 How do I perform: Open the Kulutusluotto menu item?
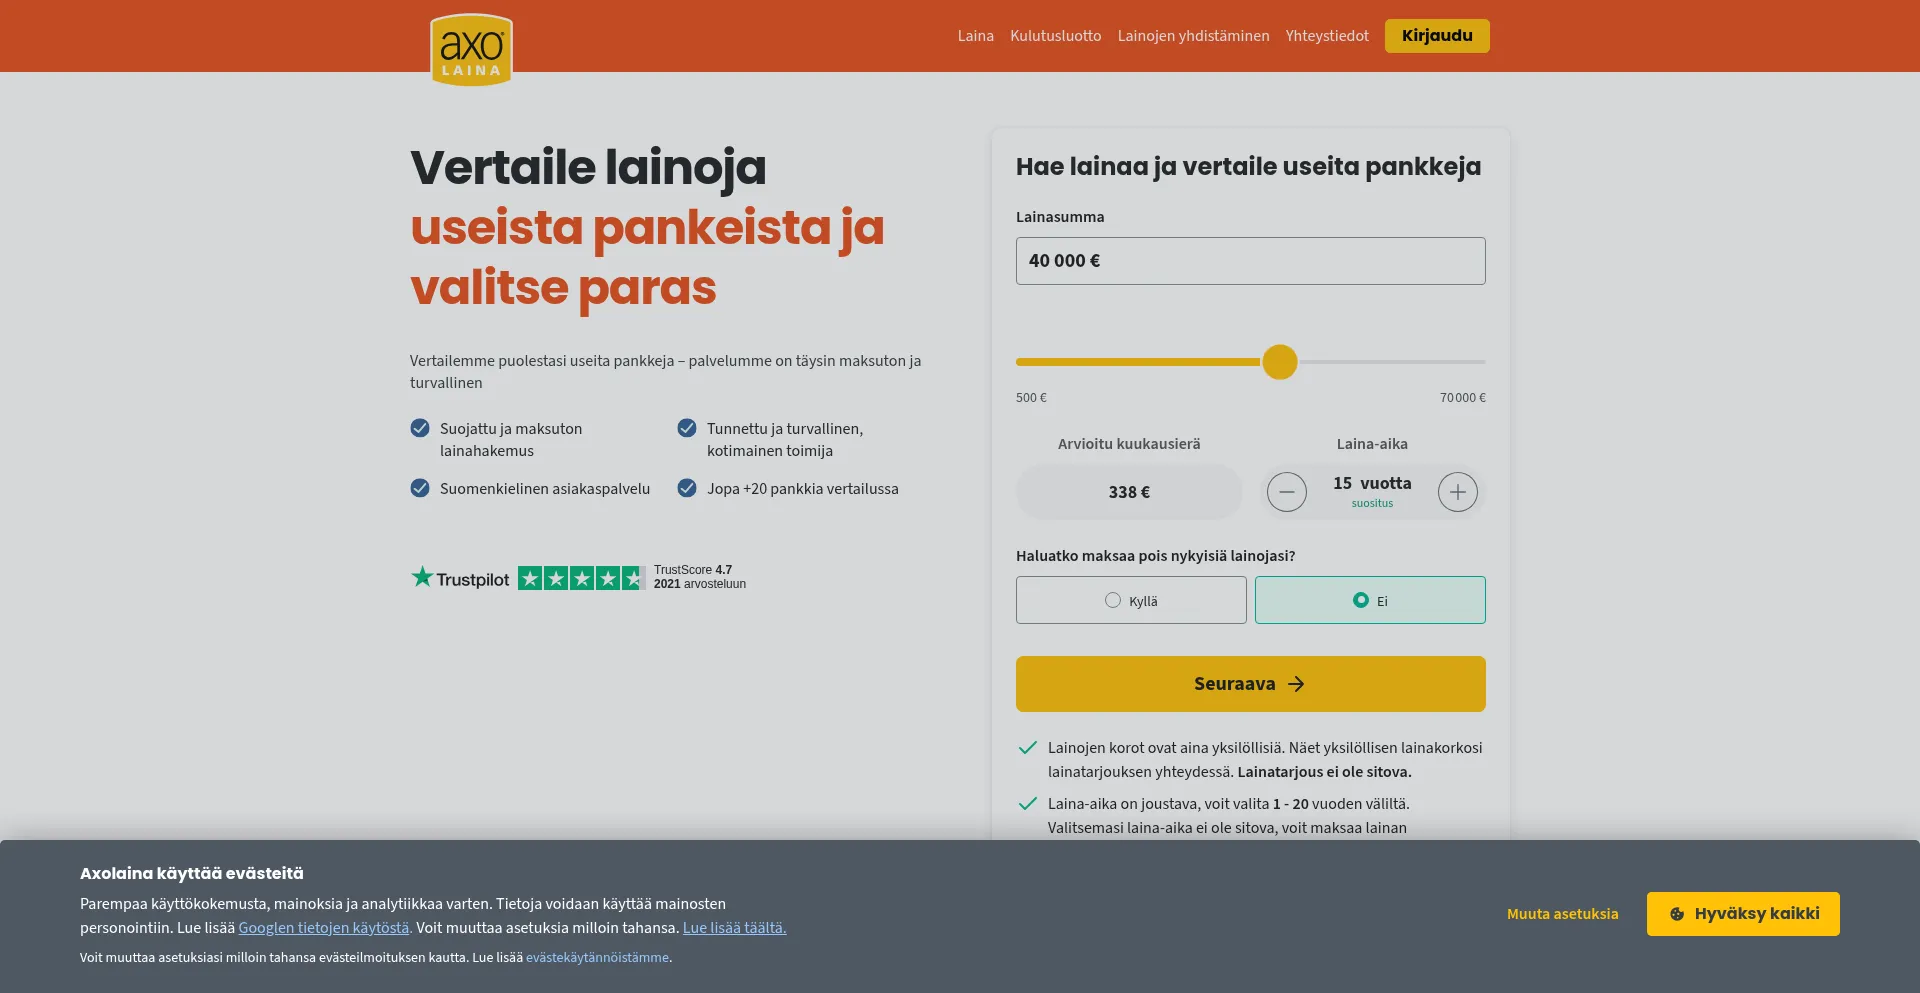(x=1055, y=36)
